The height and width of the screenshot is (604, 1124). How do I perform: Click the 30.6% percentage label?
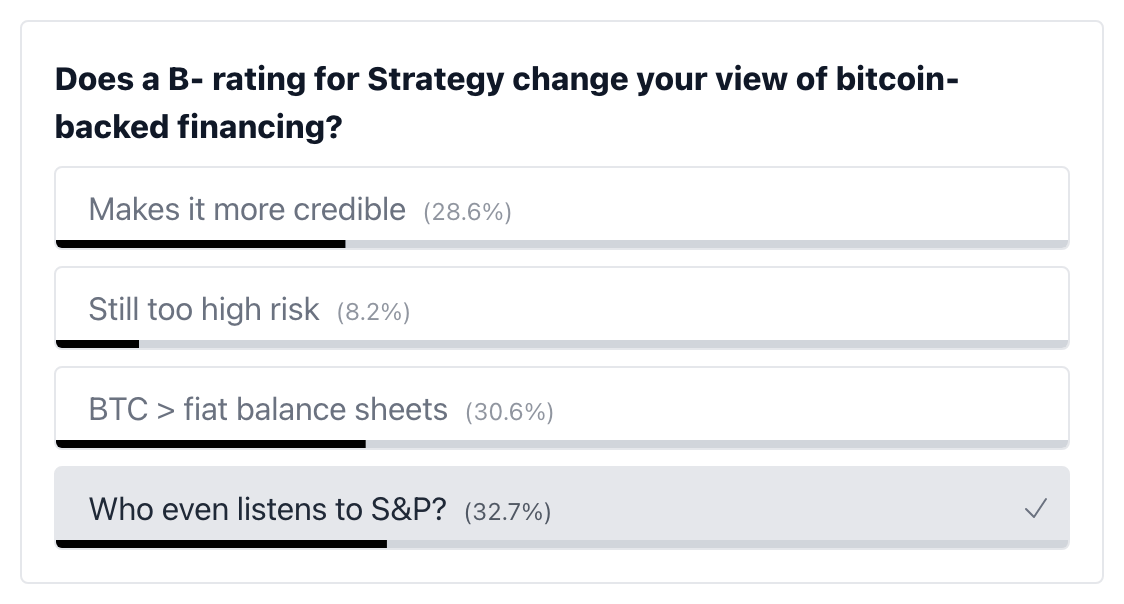point(510,411)
